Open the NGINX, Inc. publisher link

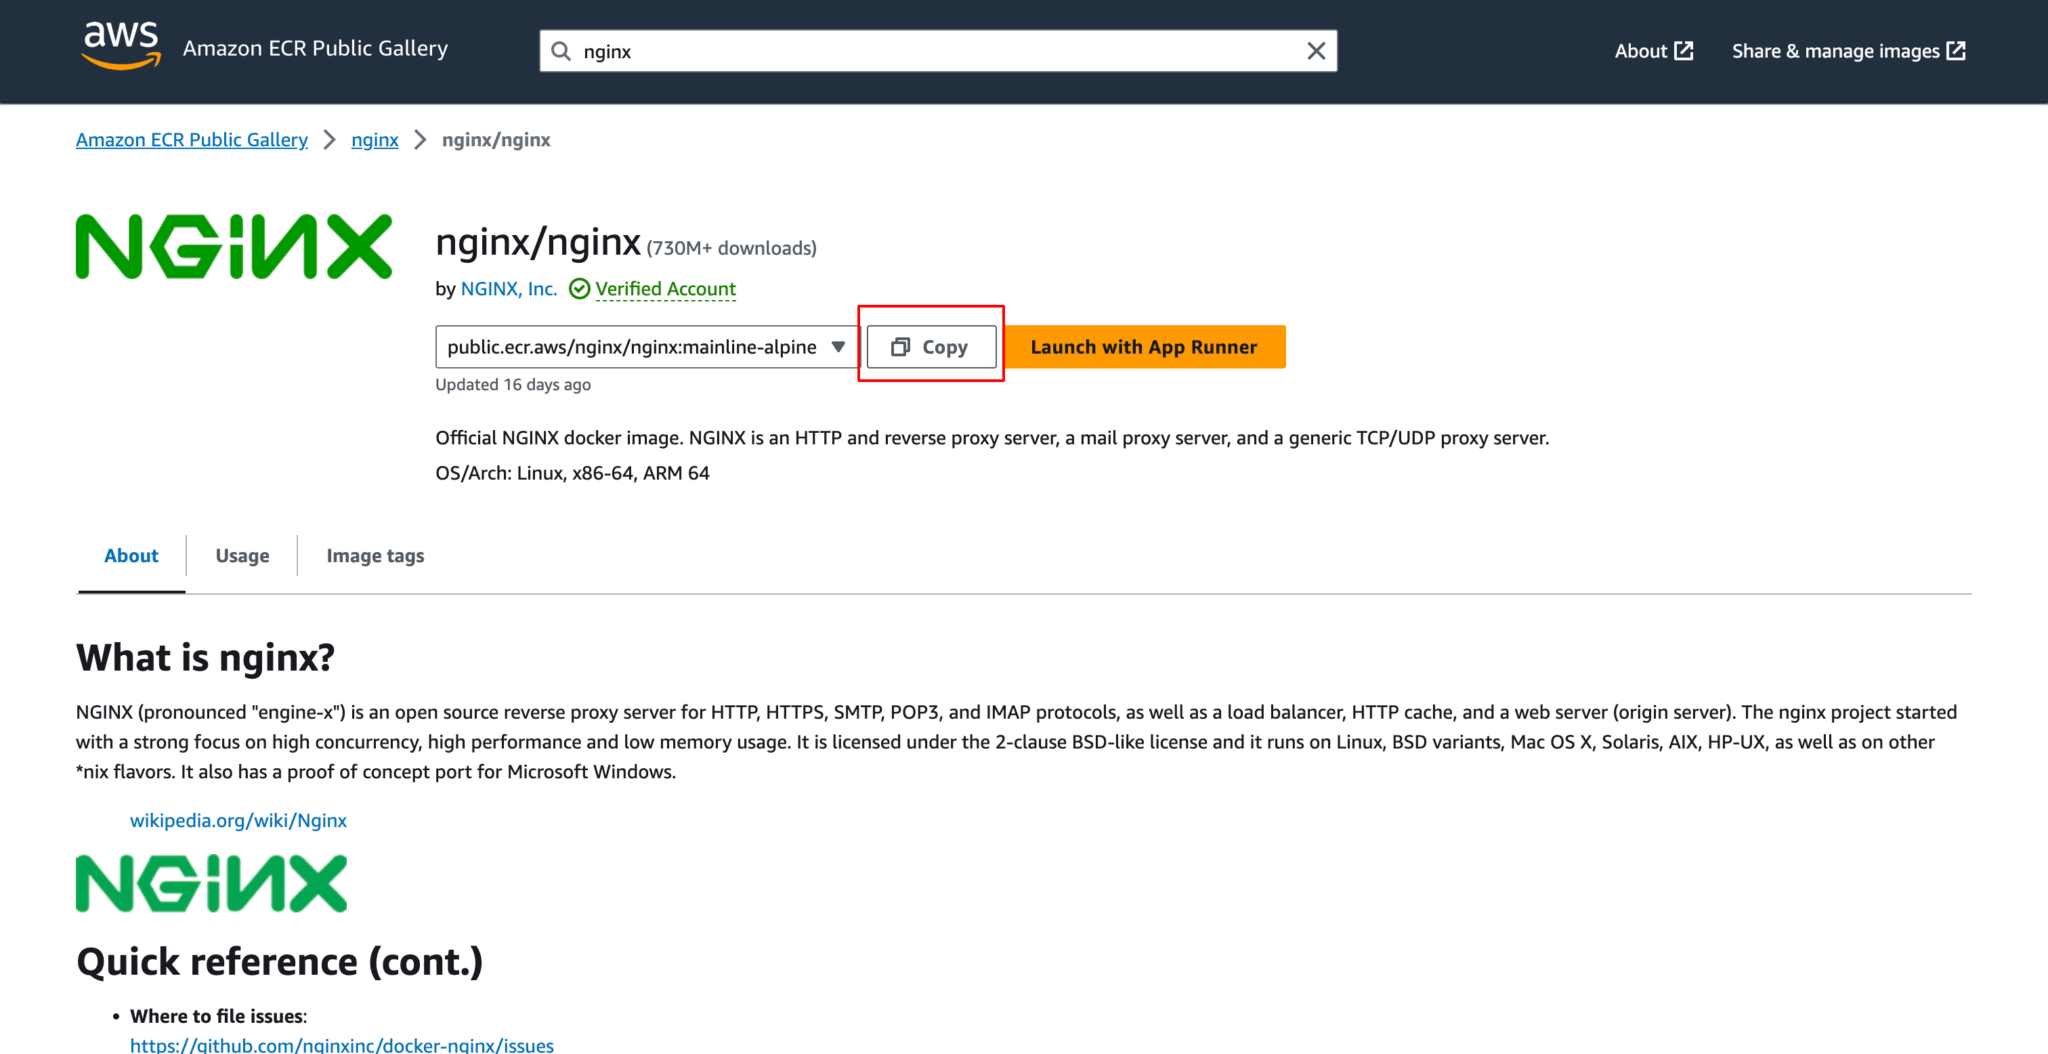(508, 288)
